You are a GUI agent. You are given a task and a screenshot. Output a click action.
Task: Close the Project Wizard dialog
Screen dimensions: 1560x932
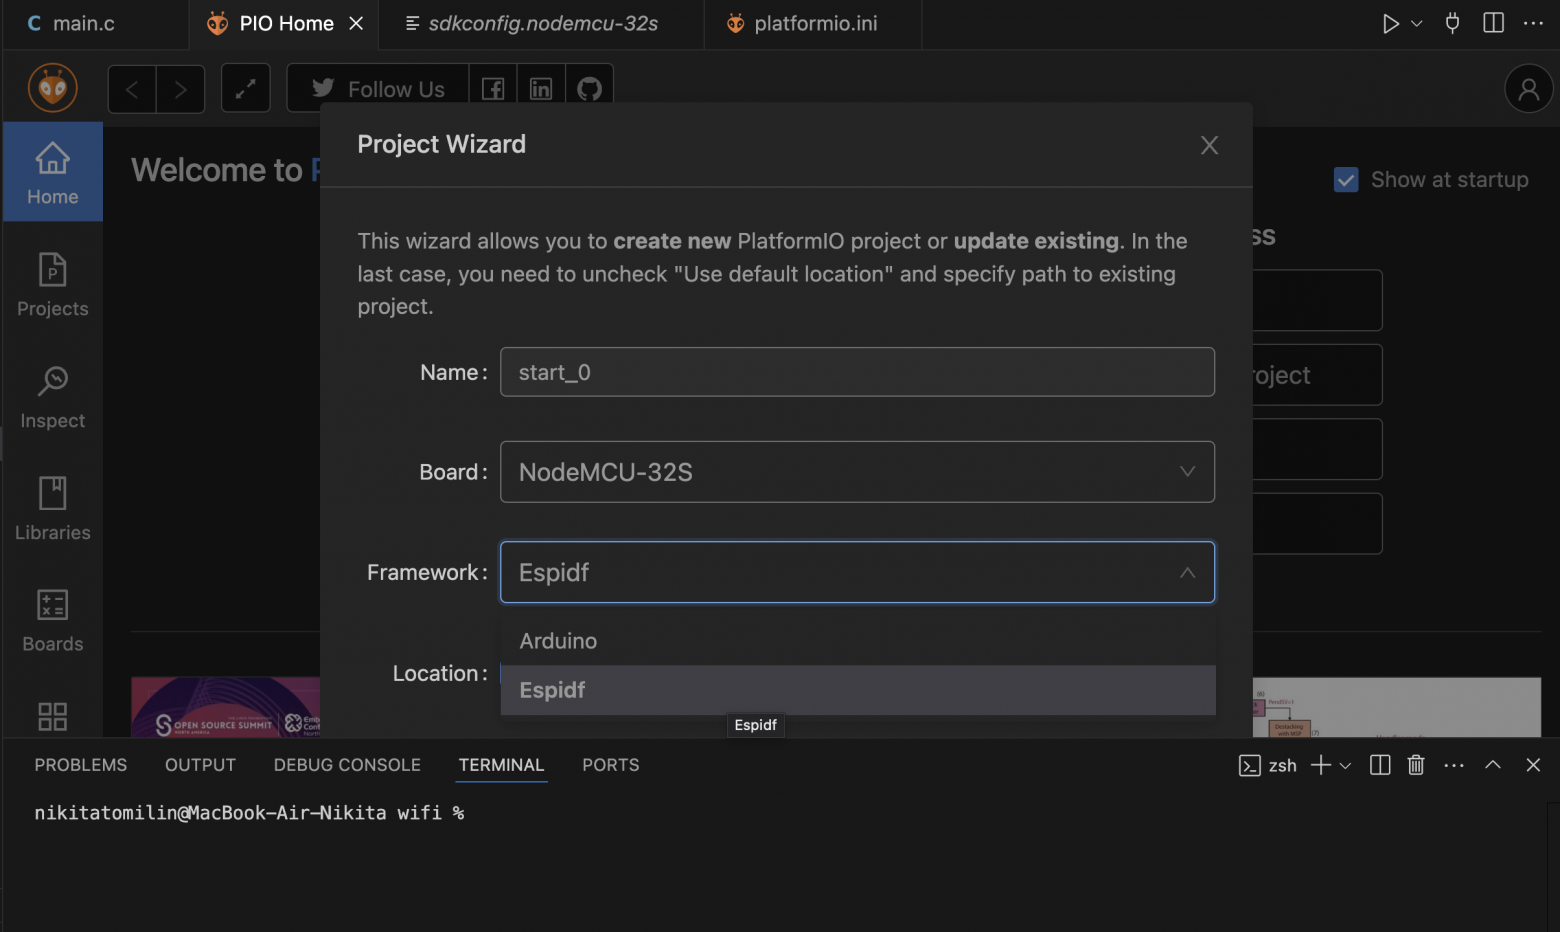(1209, 146)
